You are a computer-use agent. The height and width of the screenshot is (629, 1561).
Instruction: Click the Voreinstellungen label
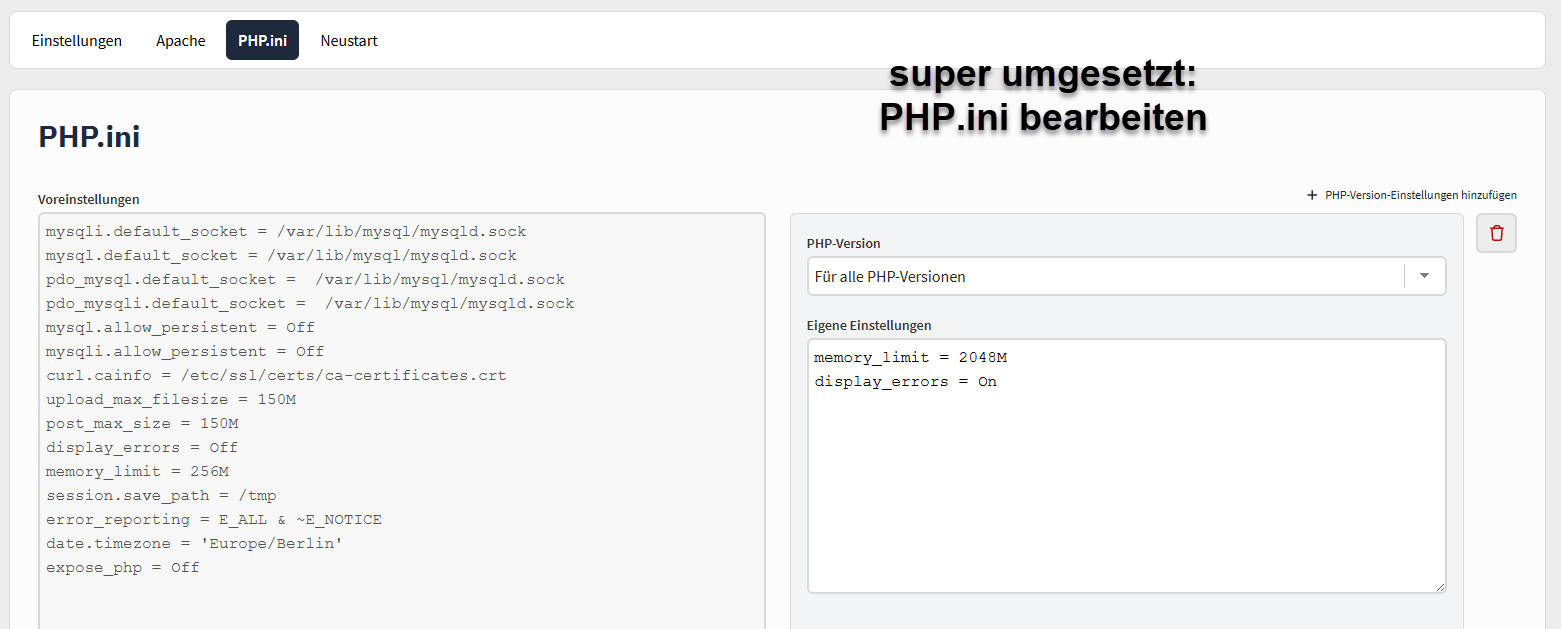coord(89,199)
